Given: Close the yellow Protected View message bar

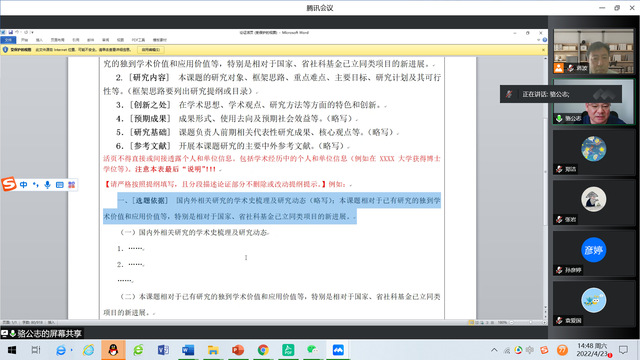Looking at the screenshot, I should [x=543, y=50].
